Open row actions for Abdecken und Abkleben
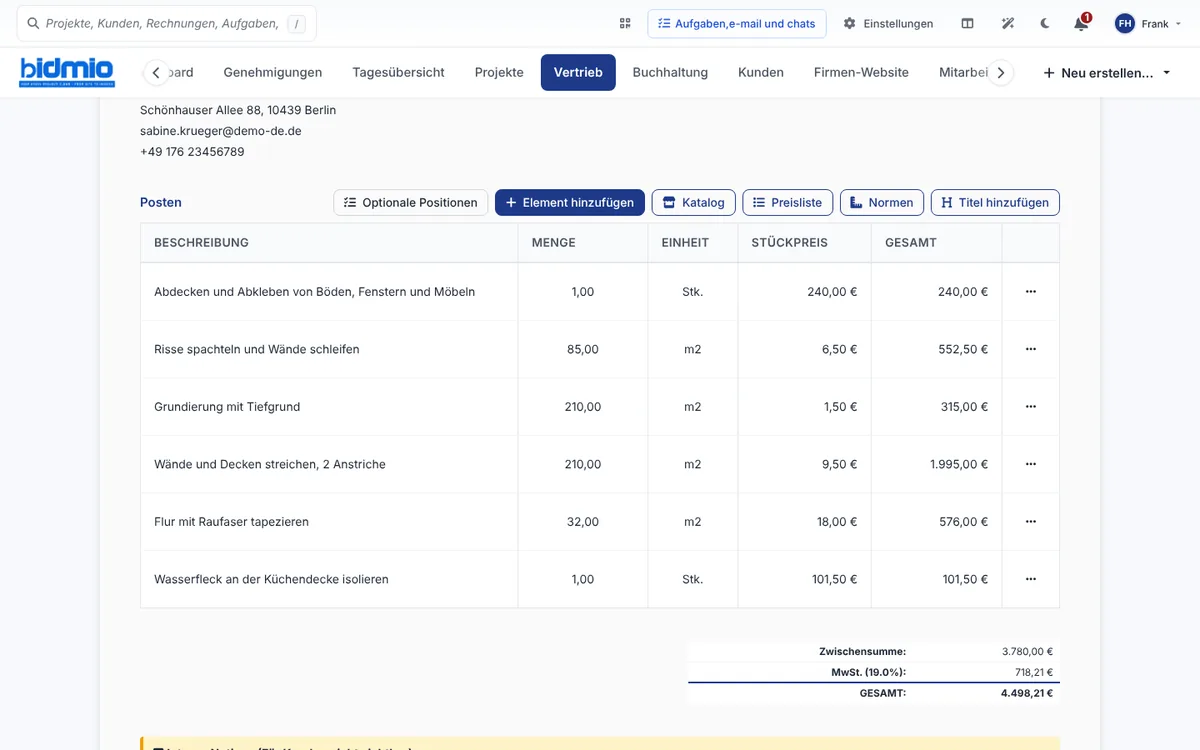 click(1031, 292)
